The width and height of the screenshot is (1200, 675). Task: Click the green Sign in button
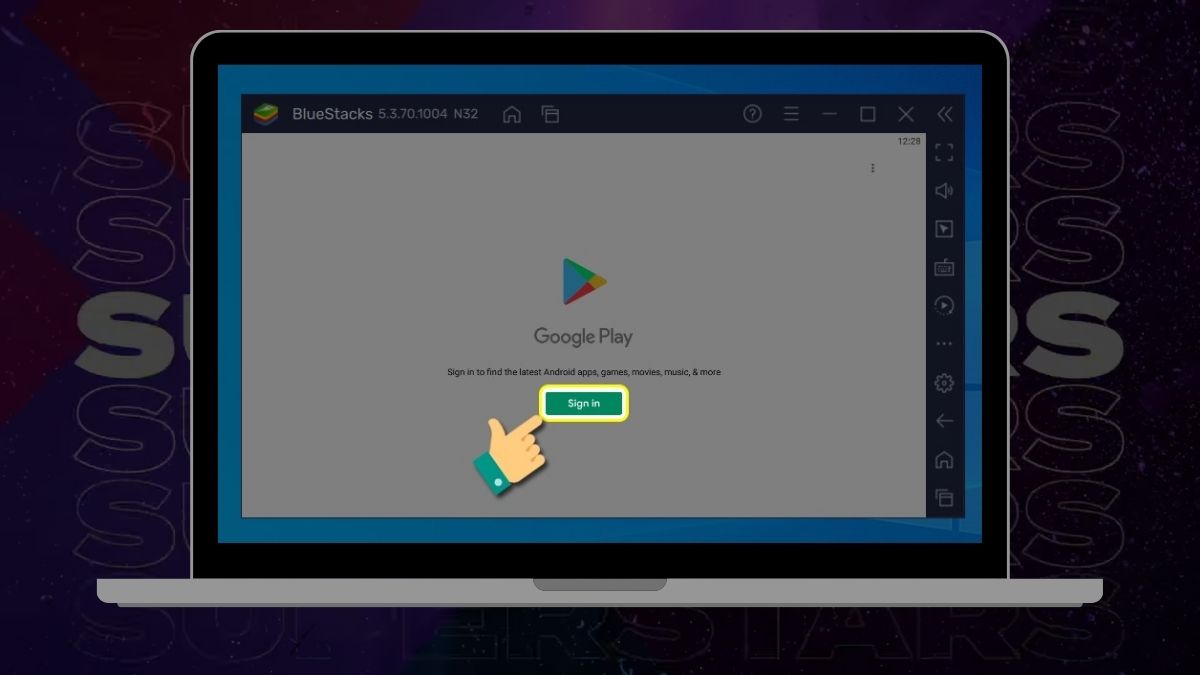point(584,403)
